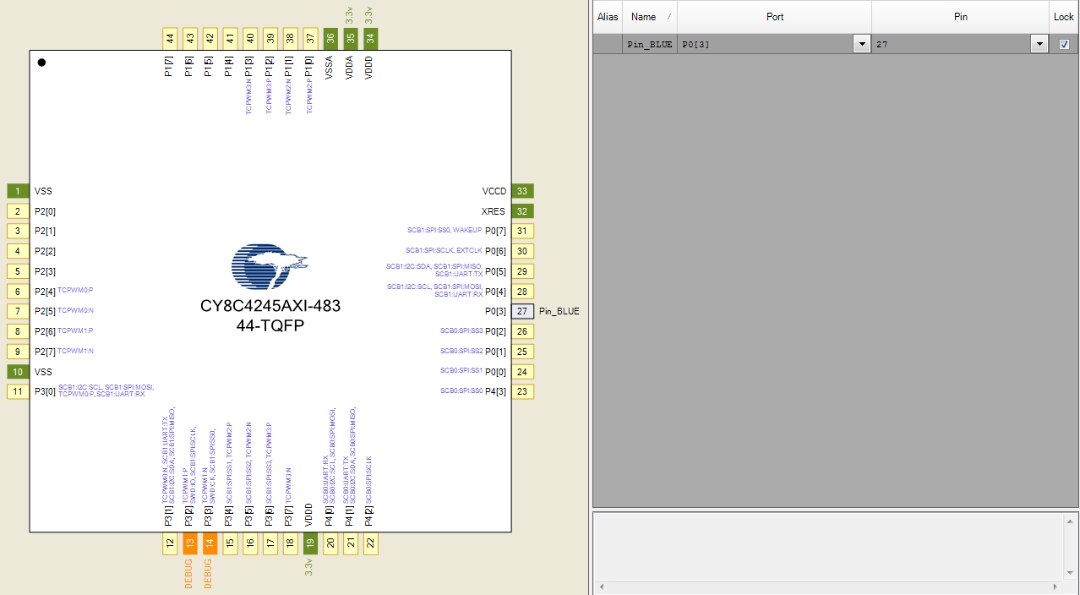Click the Cypress logo on the chip
The width and height of the screenshot is (1080, 595).
click(267, 266)
